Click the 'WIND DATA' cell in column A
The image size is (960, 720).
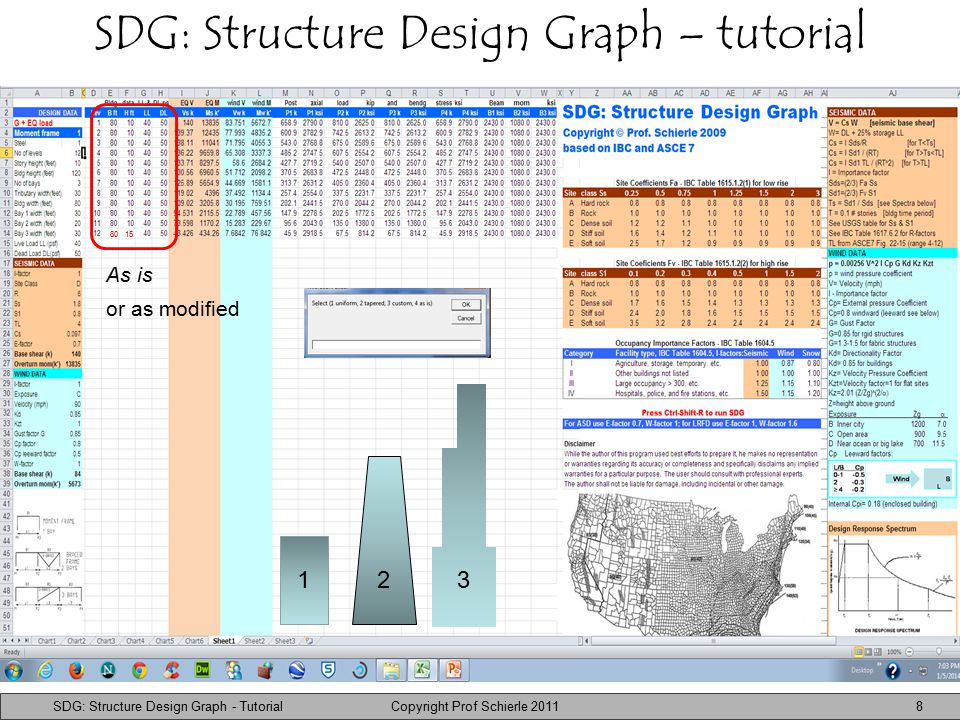coord(47,373)
